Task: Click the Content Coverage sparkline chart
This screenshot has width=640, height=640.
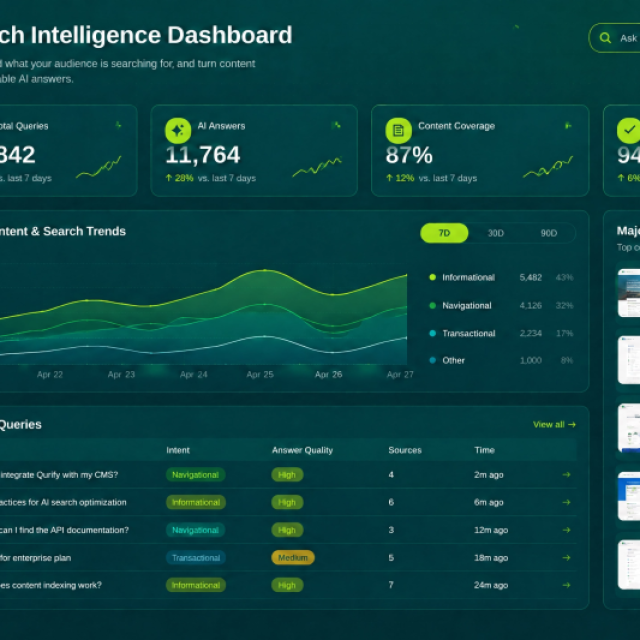Action: click(548, 167)
